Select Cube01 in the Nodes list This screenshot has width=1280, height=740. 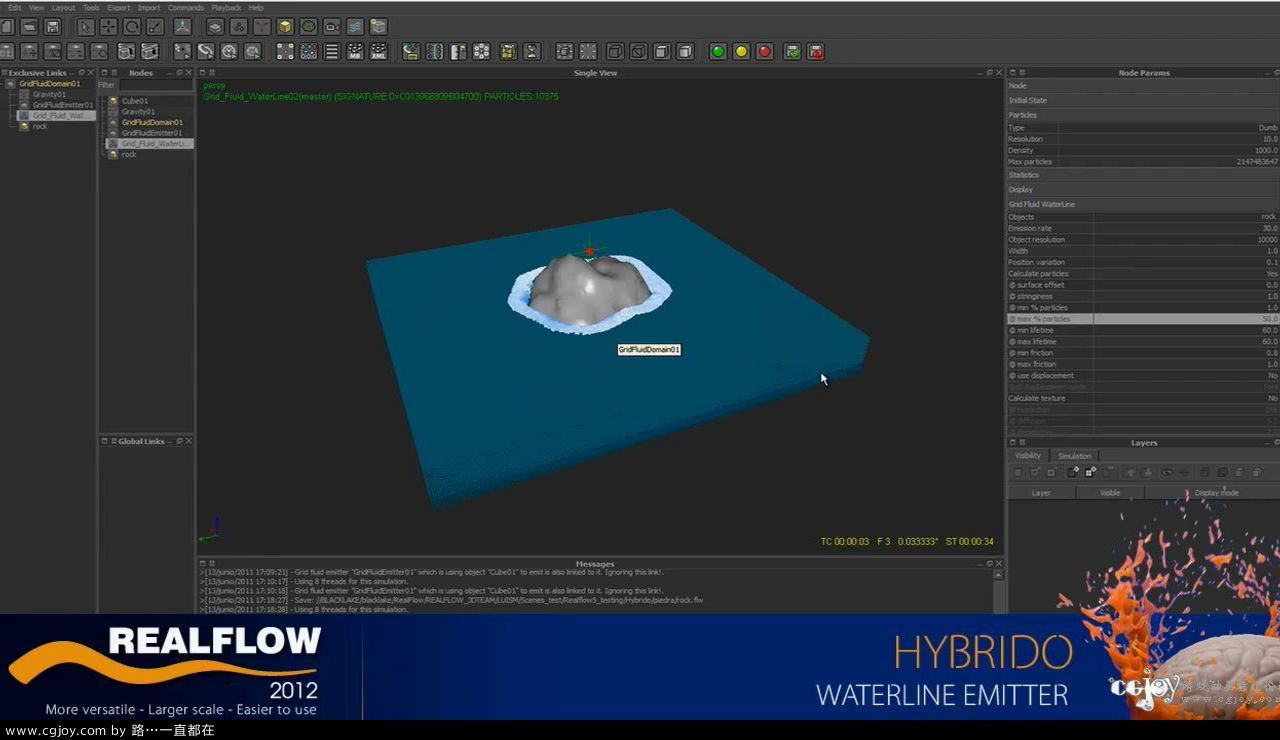pyautogui.click(x=134, y=101)
